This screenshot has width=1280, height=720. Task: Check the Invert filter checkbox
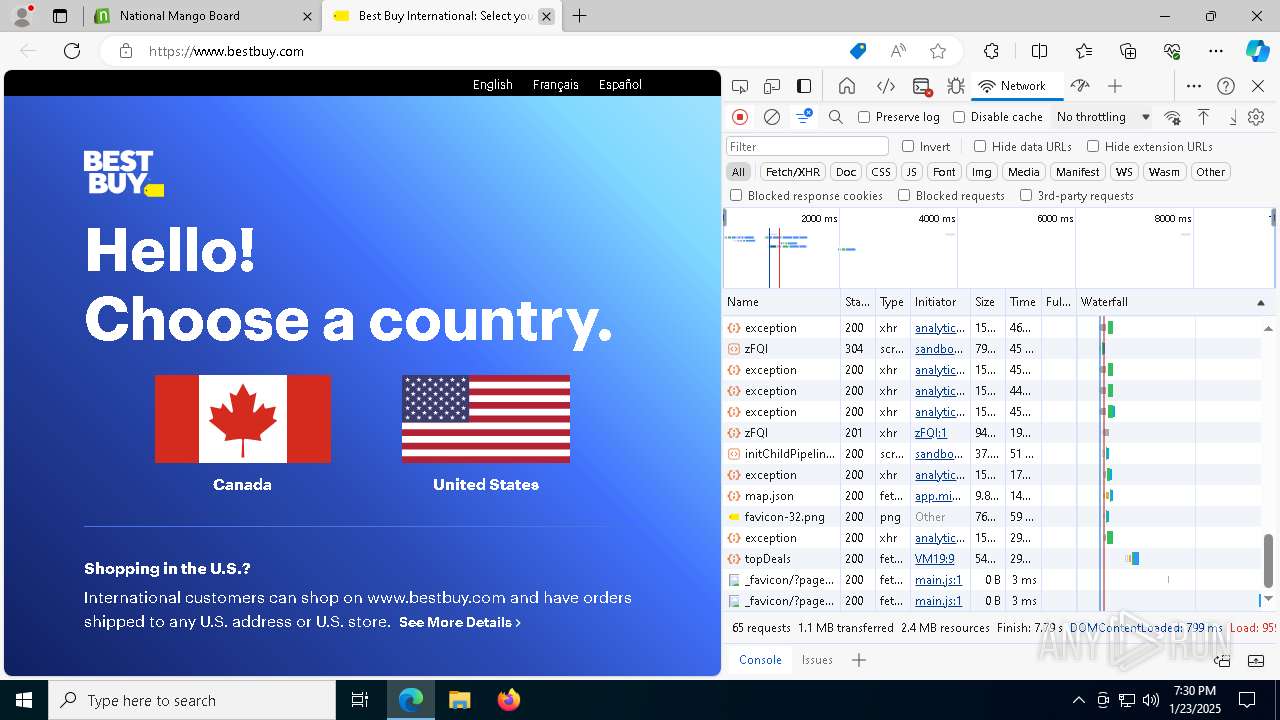908,146
